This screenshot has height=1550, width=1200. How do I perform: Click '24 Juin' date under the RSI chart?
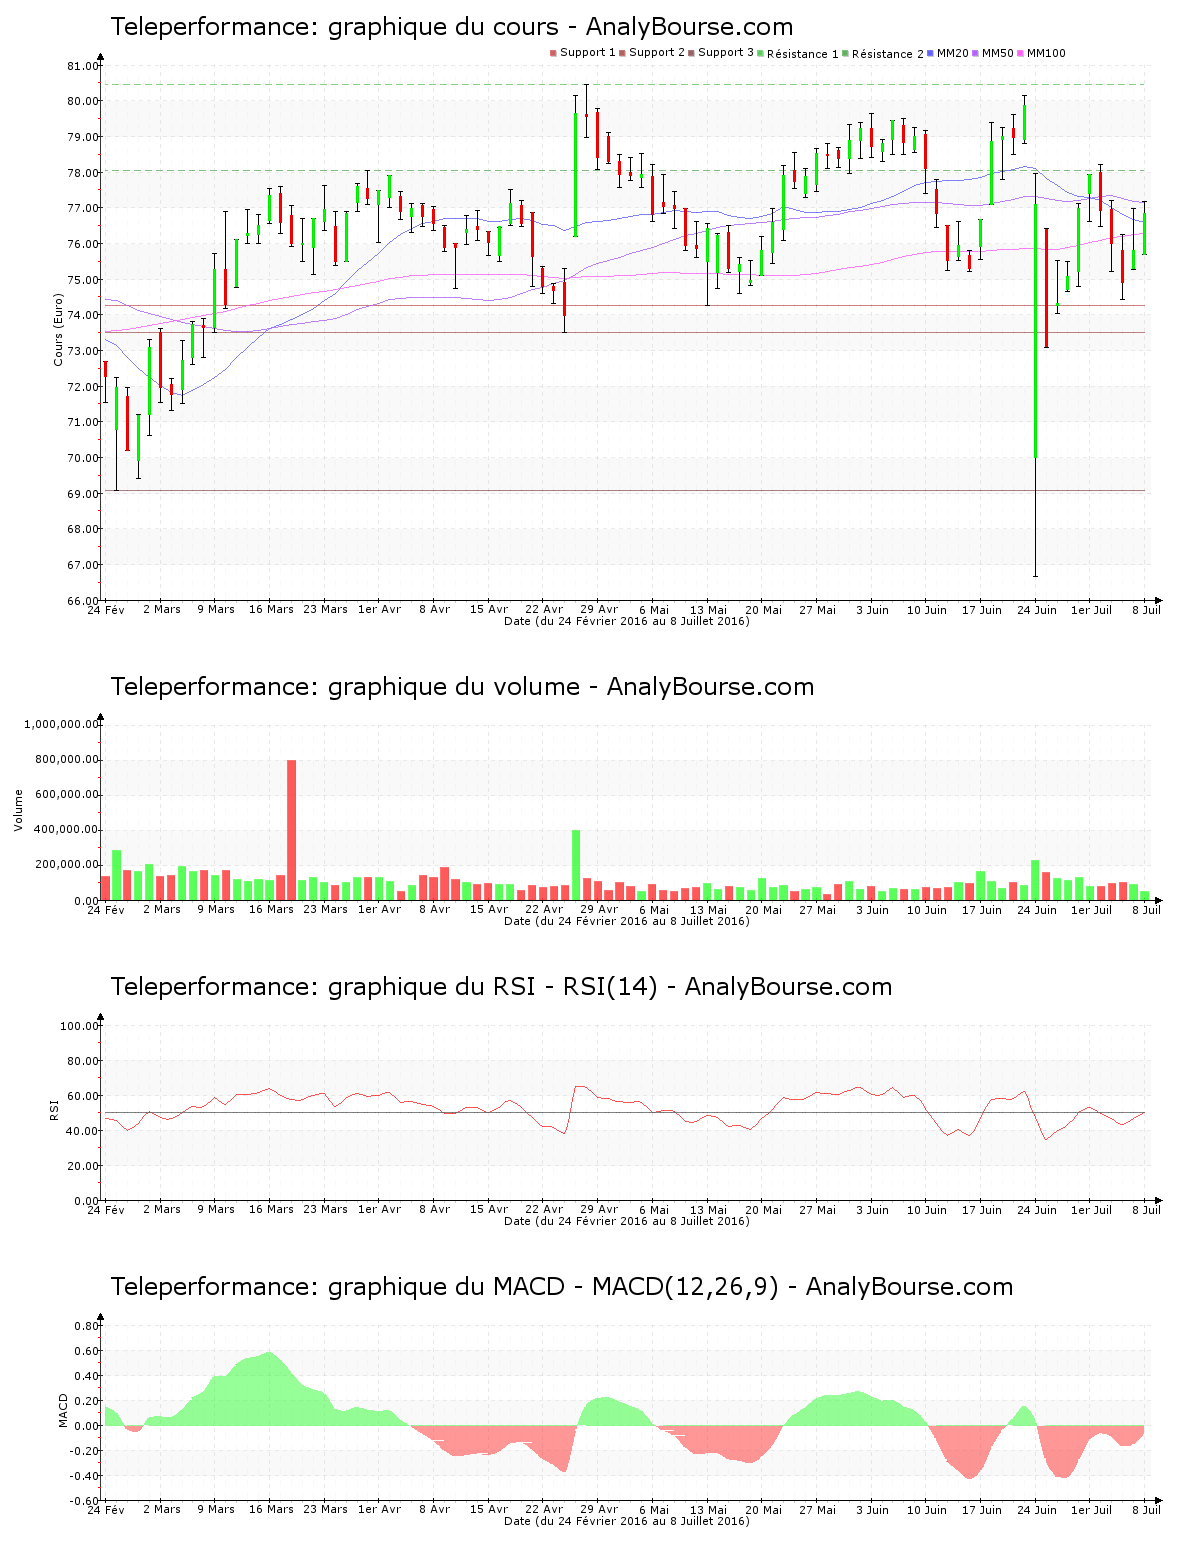[1037, 1209]
